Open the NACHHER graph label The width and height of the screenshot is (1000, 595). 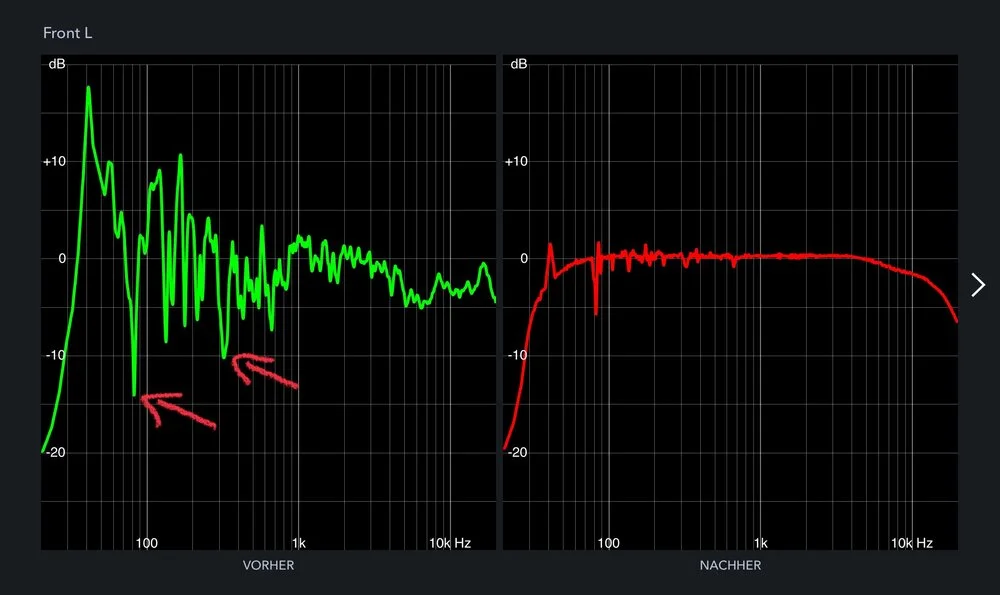(730, 565)
